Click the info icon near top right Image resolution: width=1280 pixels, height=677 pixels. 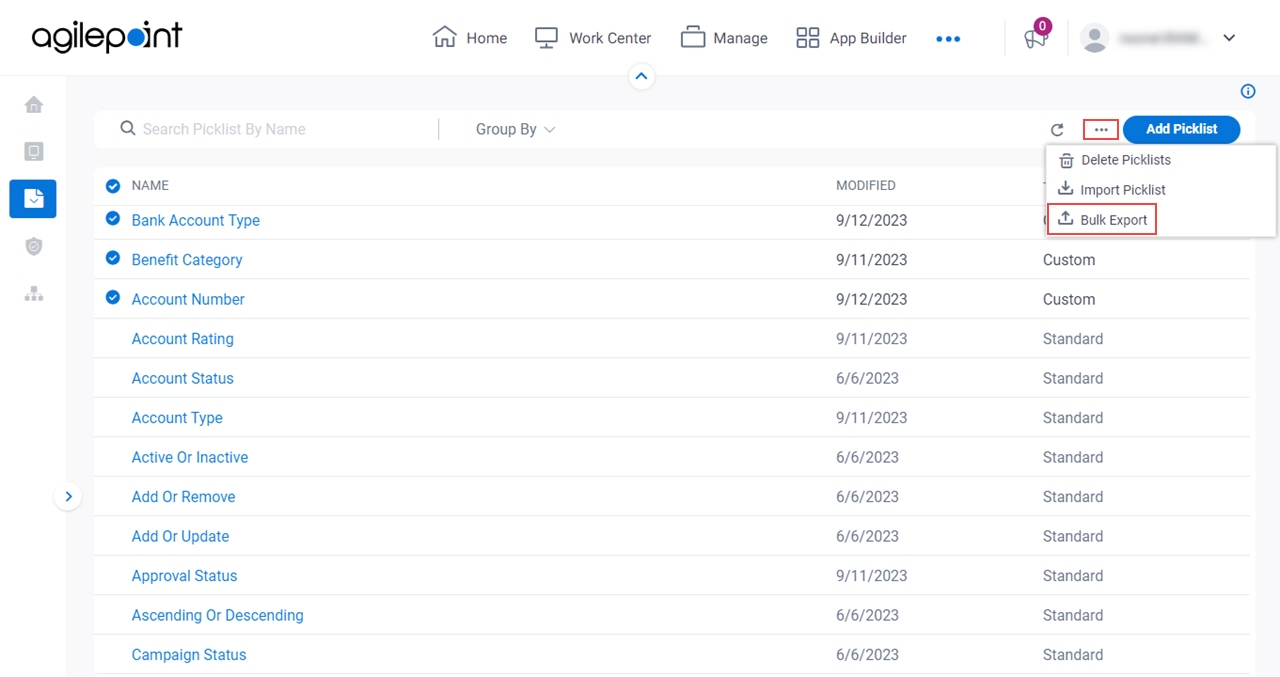[1248, 91]
